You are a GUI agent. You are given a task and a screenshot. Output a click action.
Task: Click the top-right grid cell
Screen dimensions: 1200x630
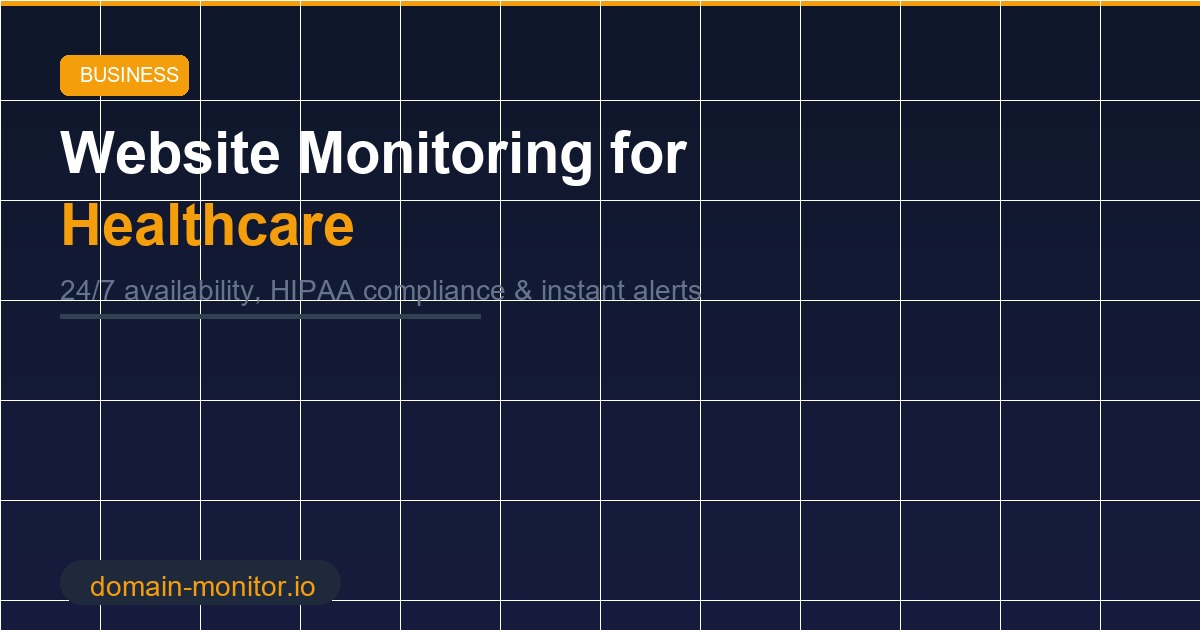1150,50
